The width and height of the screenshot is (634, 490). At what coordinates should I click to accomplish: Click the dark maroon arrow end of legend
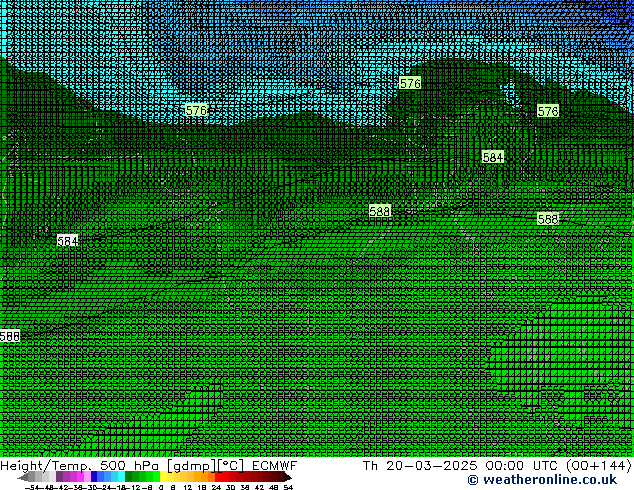tap(288, 477)
